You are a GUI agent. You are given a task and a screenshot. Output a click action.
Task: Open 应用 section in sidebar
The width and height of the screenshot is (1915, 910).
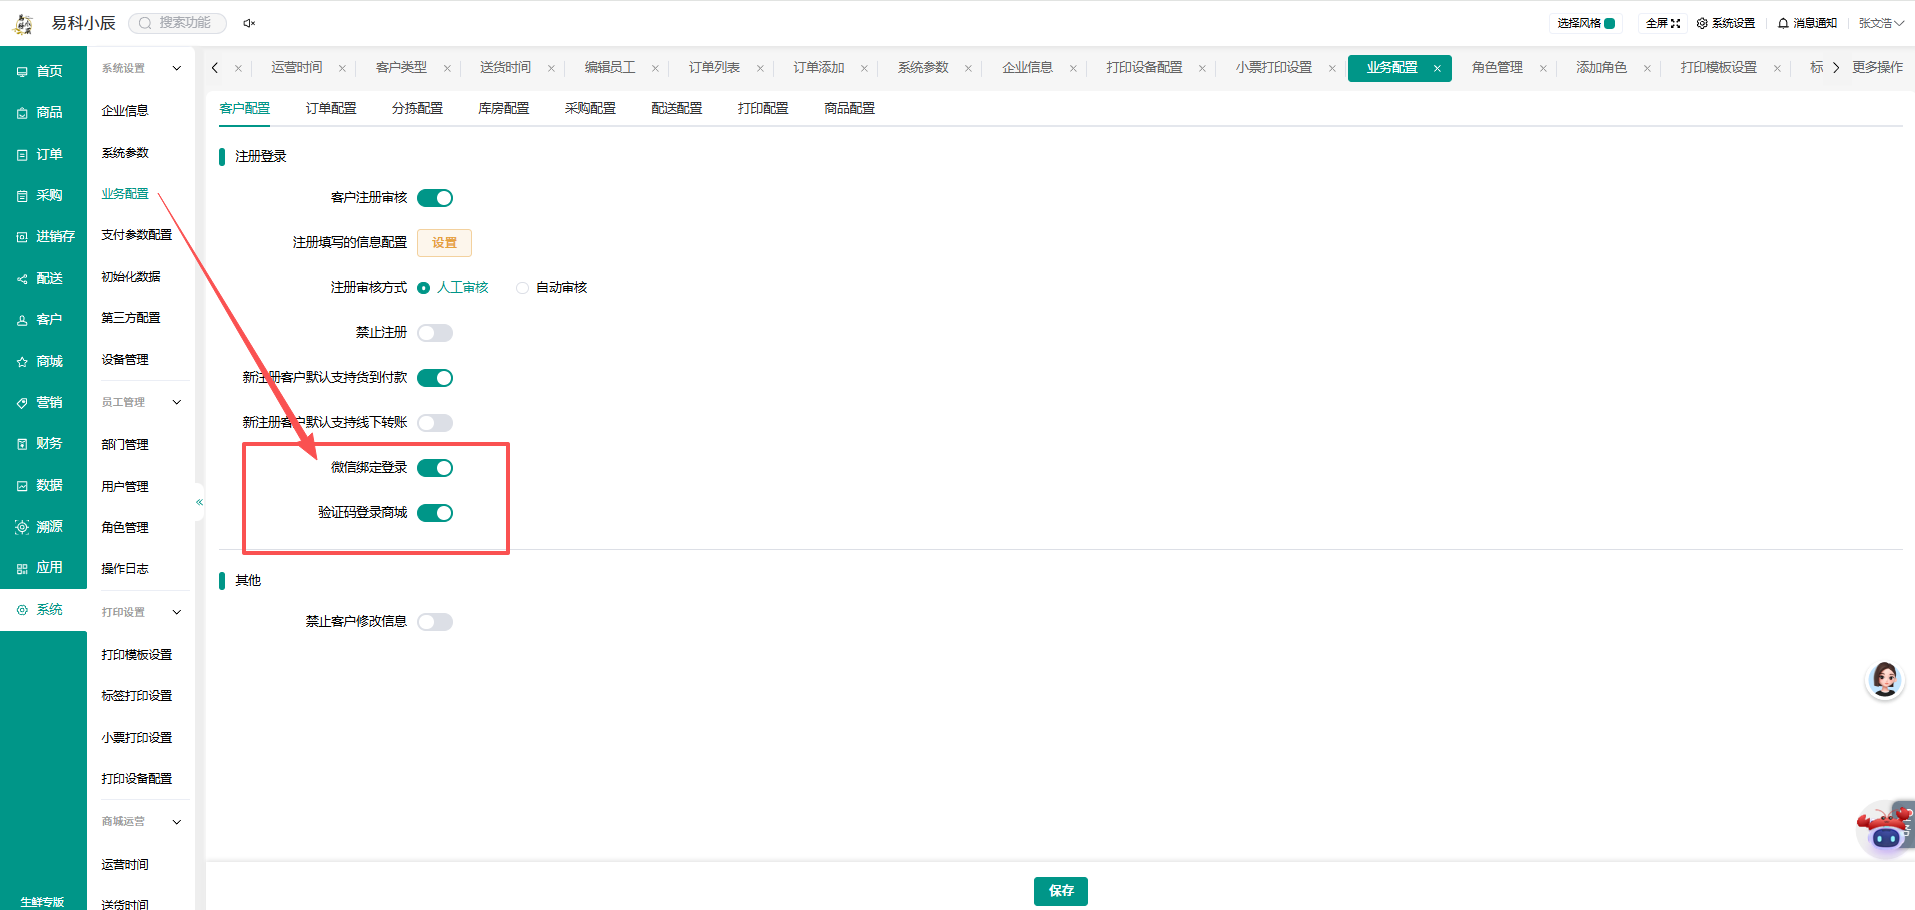point(42,567)
